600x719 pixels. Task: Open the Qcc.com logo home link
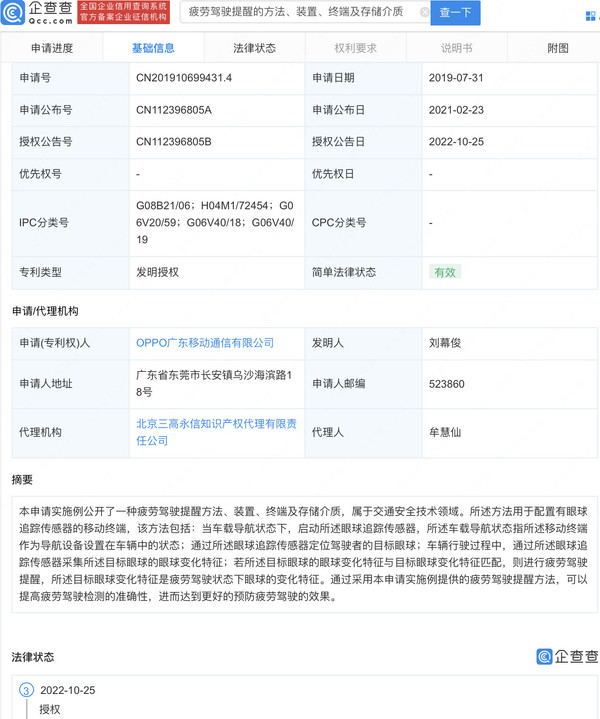[37, 12]
